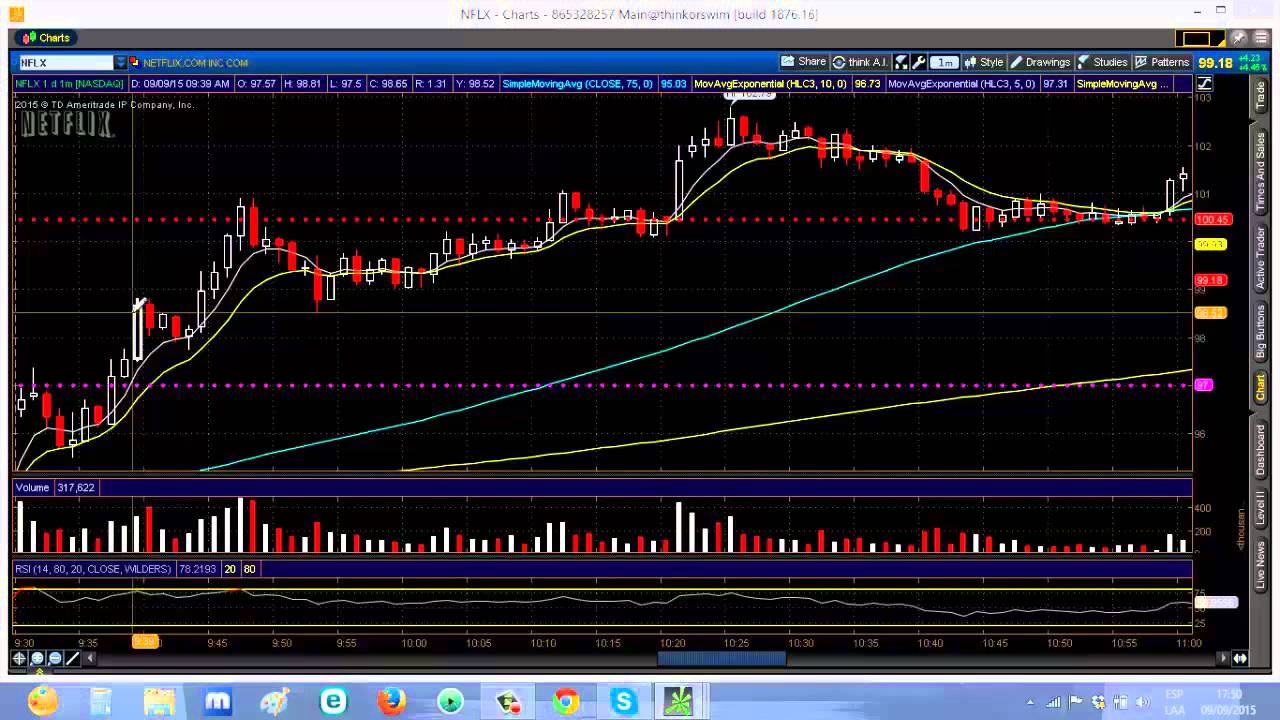Image resolution: width=1280 pixels, height=720 pixels.
Task: Click the last price 99.18 in header
Action: pyautogui.click(x=1214, y=63)
